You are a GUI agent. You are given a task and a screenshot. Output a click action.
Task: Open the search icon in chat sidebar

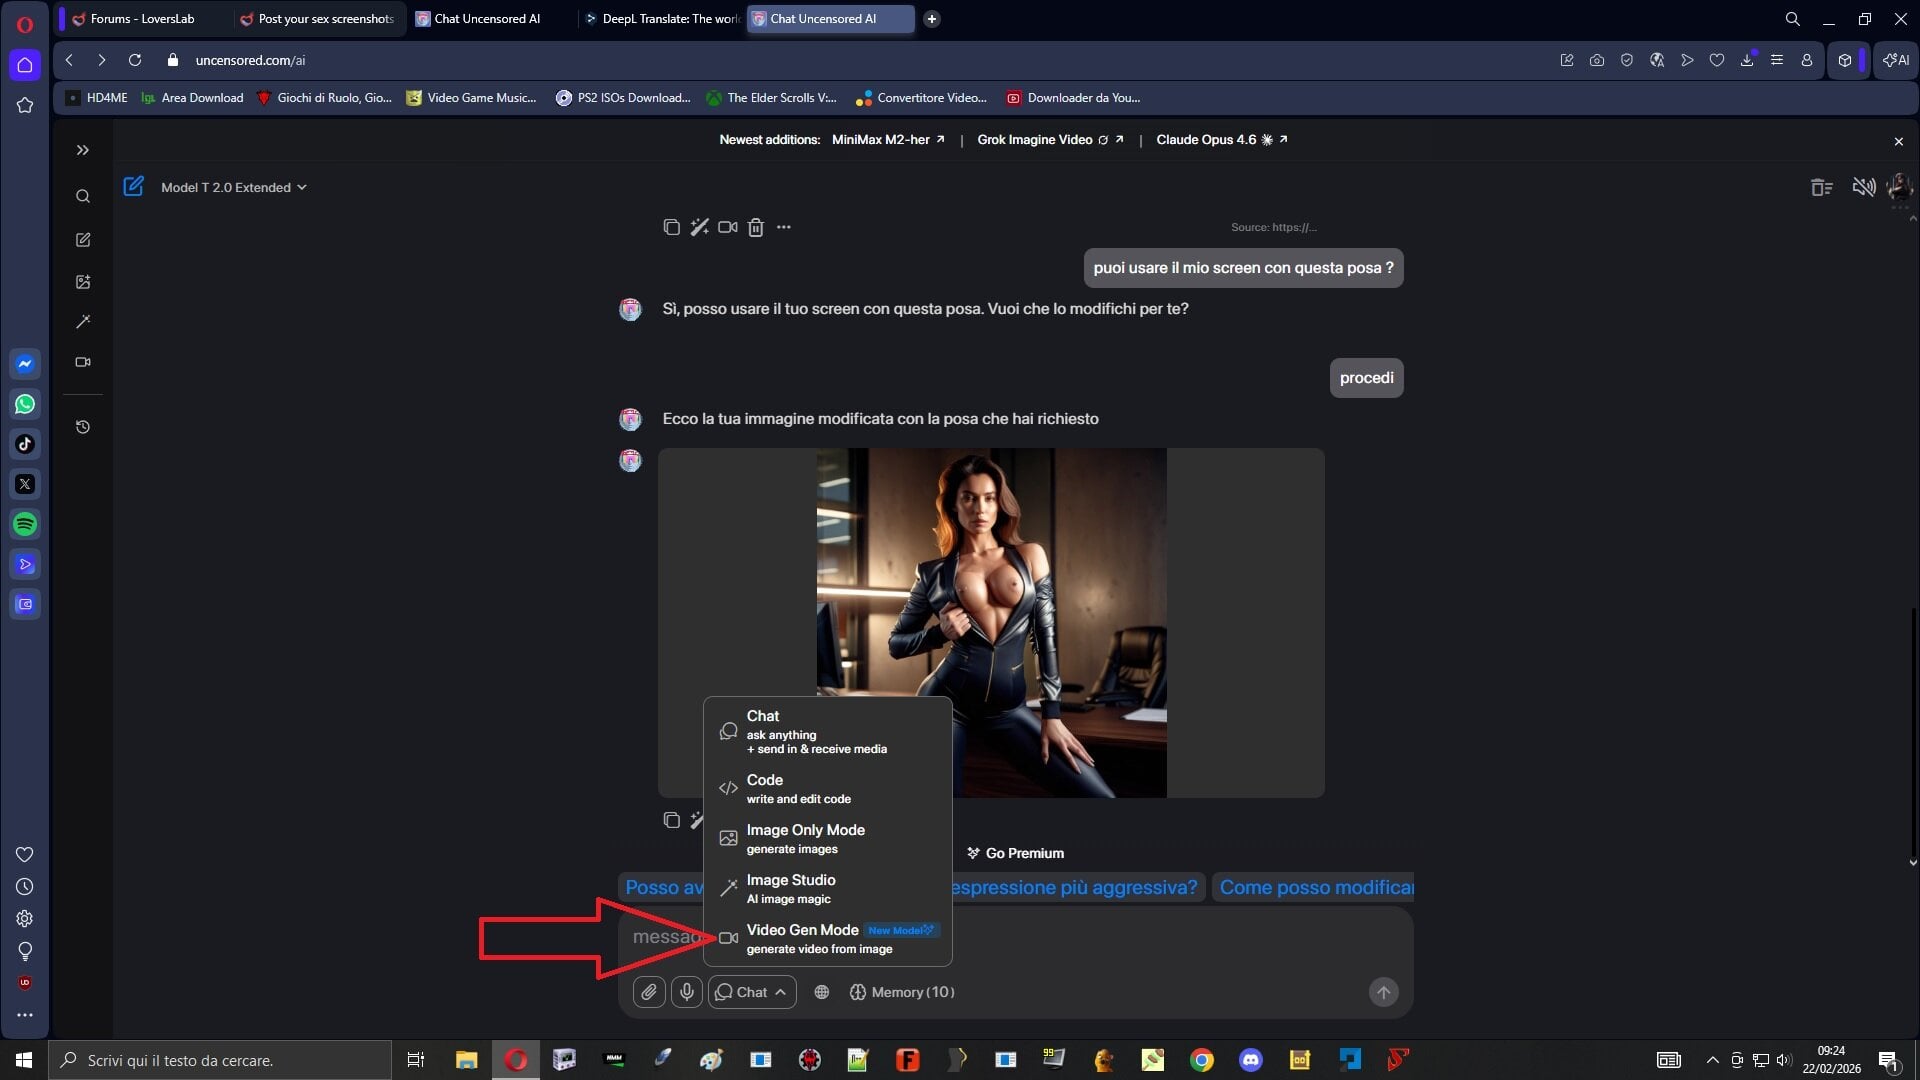(x=83, y=196)
